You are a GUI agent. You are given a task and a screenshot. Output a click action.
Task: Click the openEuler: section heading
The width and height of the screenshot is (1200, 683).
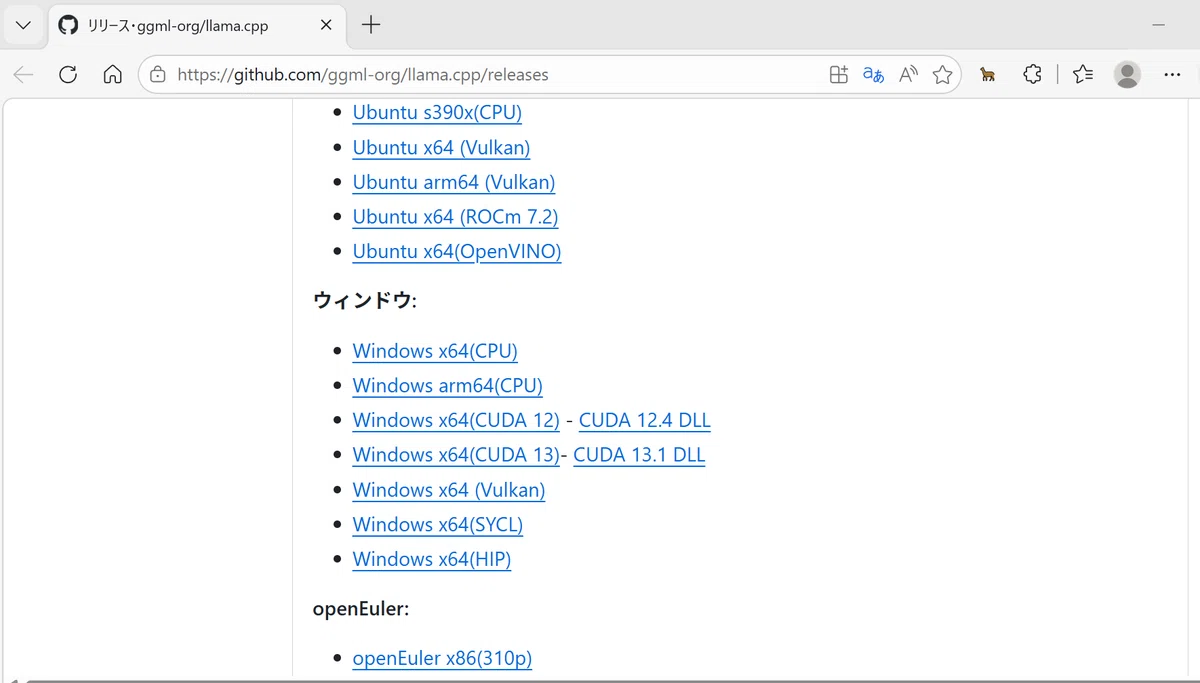coord(361,608)
